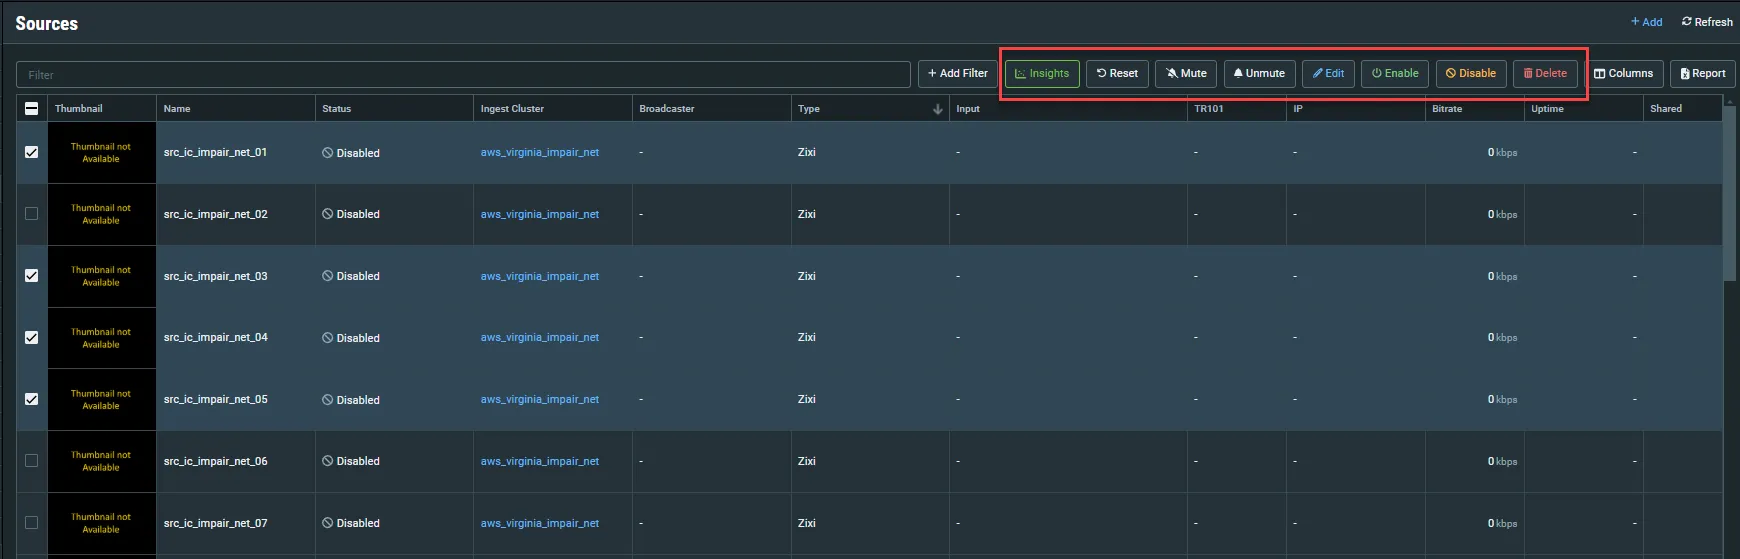The width and height of the screenshot is (1740, 559).
Task: Open aws_virginia_impair_net link for src_ic_impair_net_06
Action: [x=540, y=461]
